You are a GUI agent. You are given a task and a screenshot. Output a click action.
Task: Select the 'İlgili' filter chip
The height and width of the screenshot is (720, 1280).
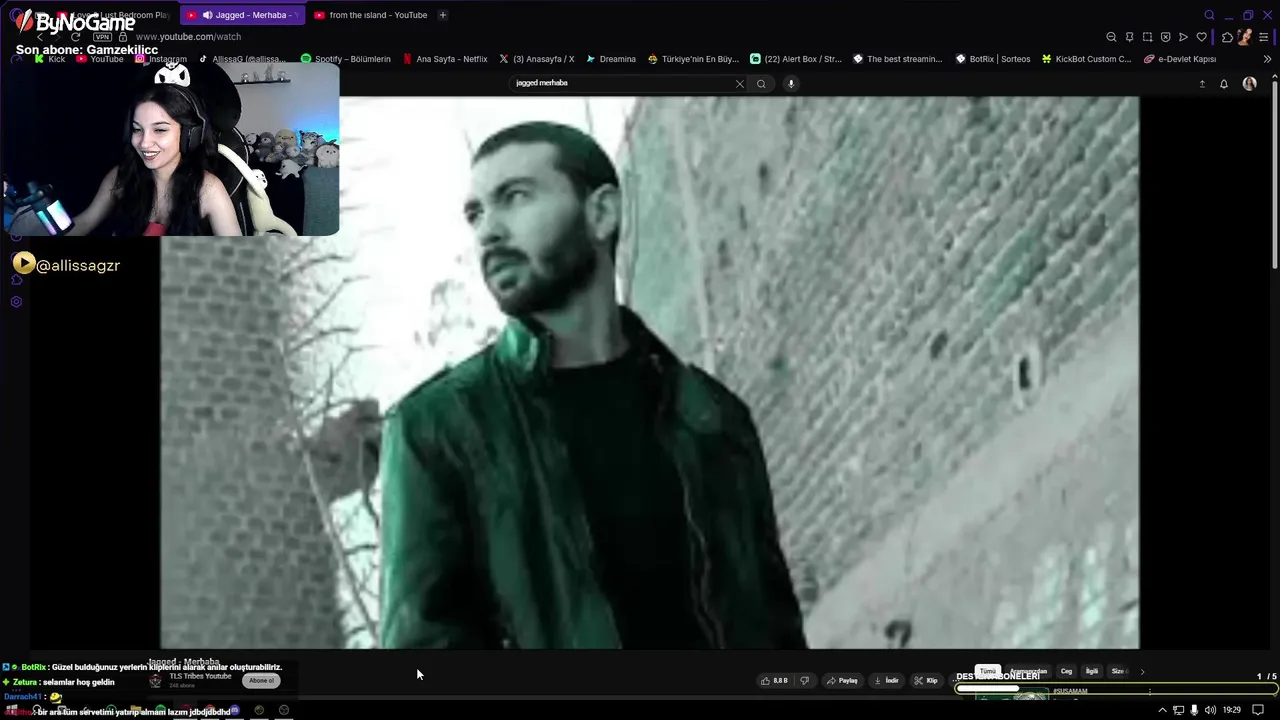(x=1092, y=672)
